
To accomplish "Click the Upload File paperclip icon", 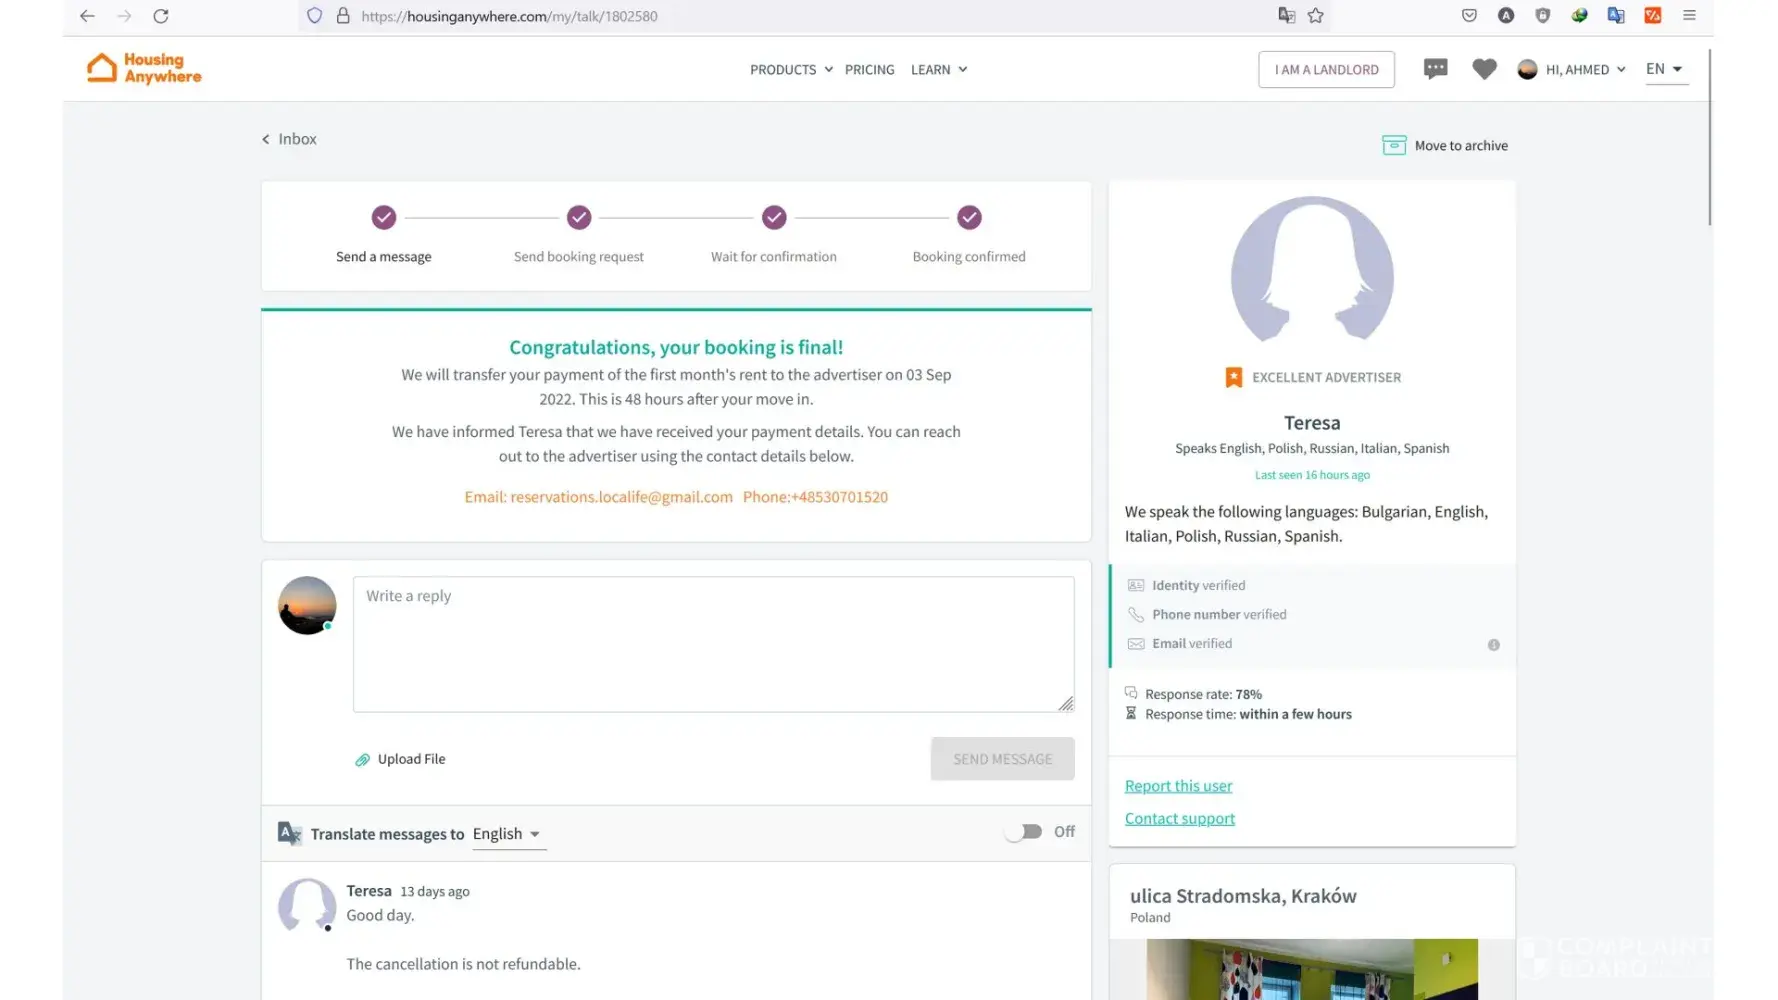I will pyautogui.click(x=363, y=760).
